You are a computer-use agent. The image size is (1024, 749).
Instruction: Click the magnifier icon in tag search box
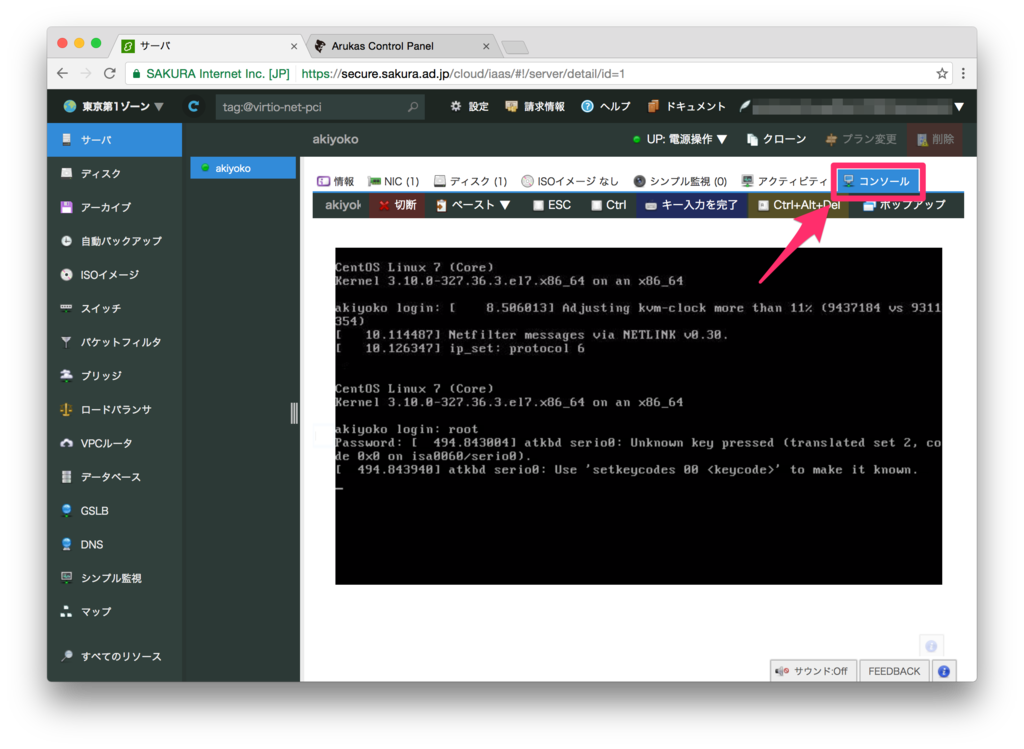point(413,106)
